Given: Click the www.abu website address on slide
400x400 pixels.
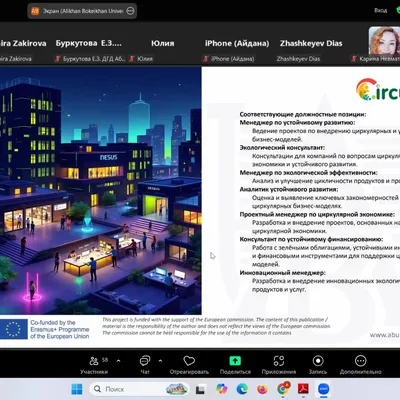Looking at the screenshot, I should pos(385,335).
